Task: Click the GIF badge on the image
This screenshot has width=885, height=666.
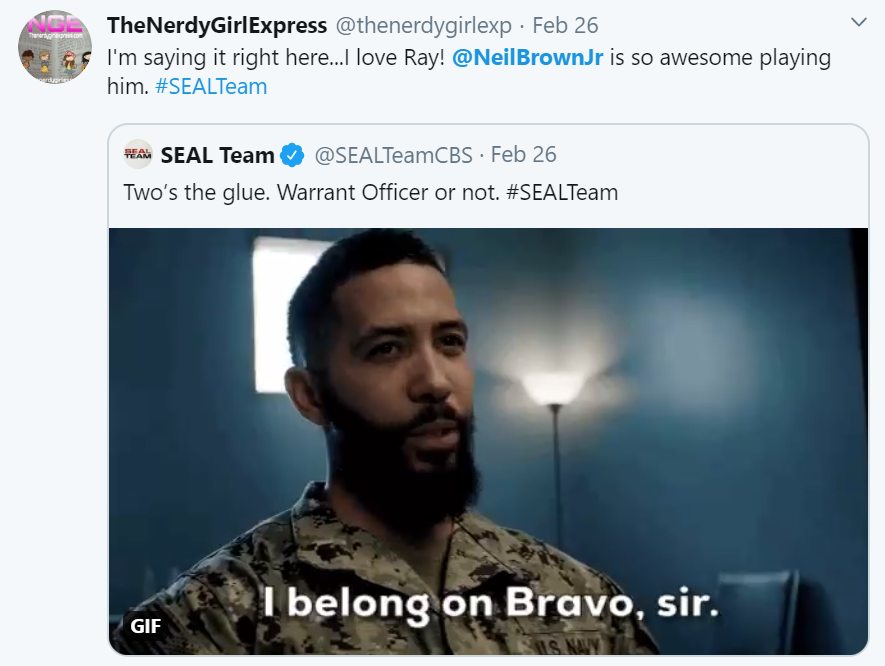Action: click(x=146, y=627)
